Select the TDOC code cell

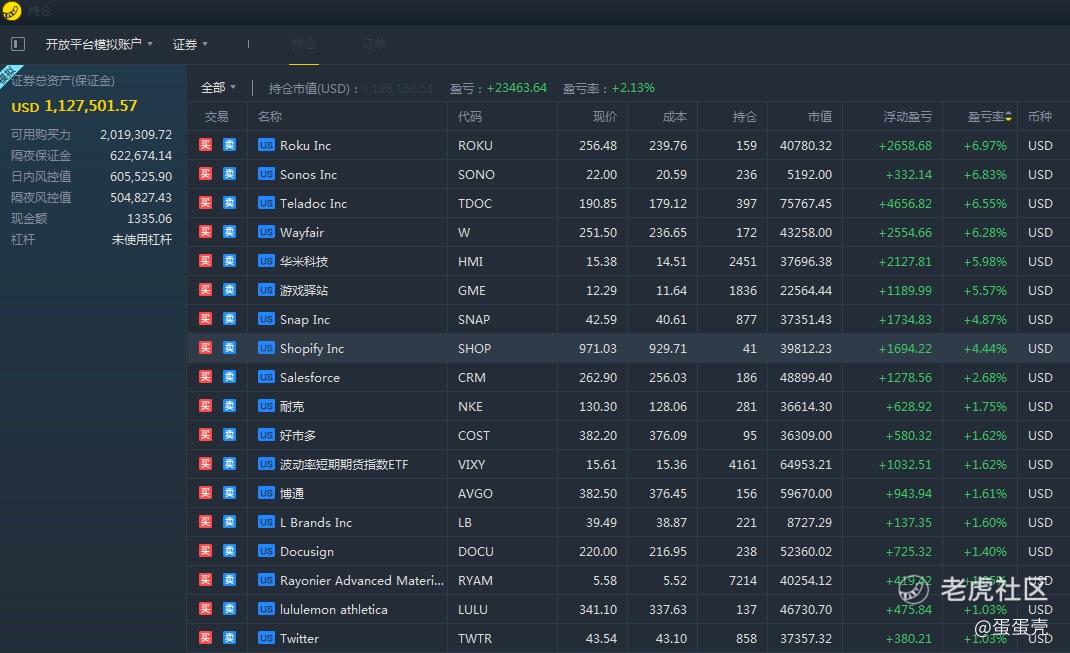(x=475, y=203)
